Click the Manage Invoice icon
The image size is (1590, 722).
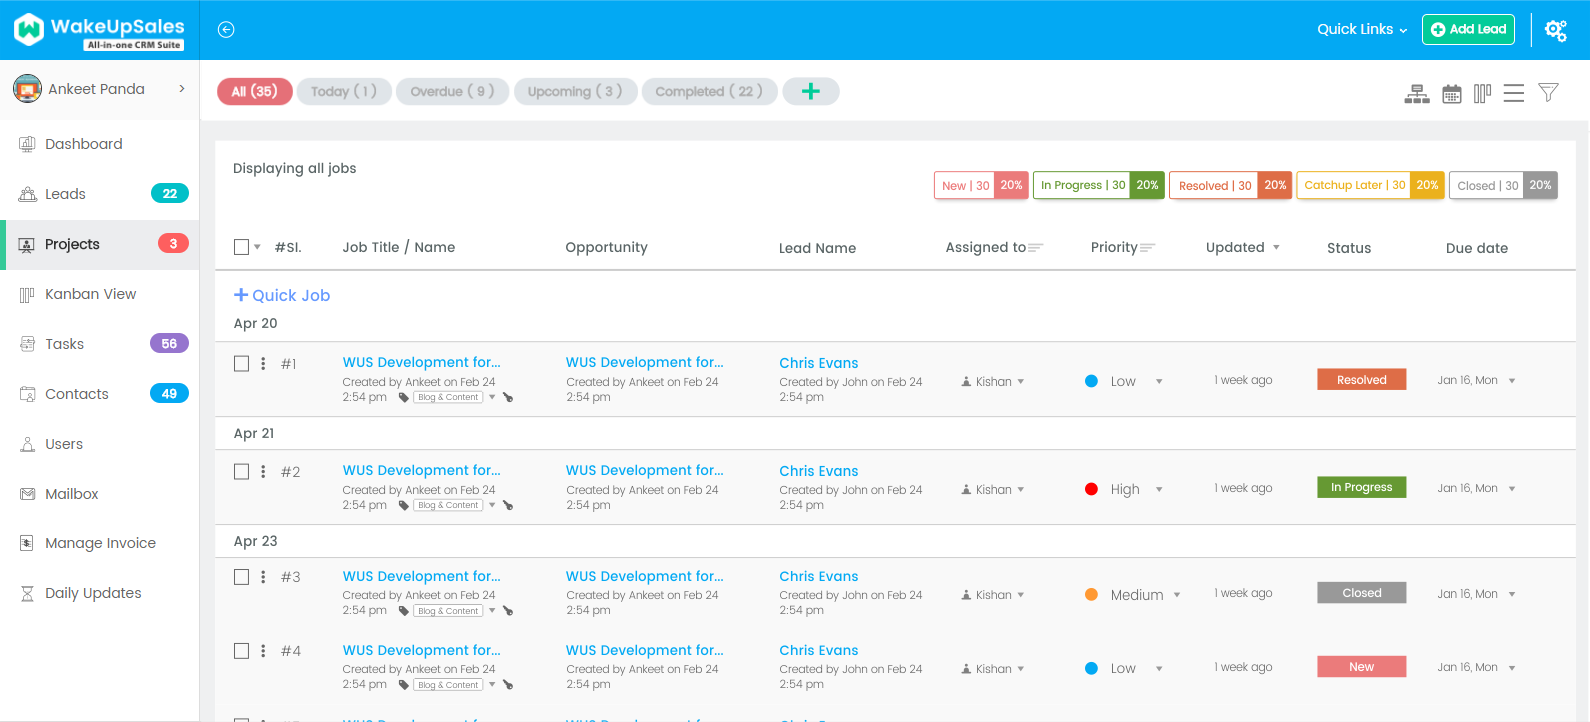[27, 543]
